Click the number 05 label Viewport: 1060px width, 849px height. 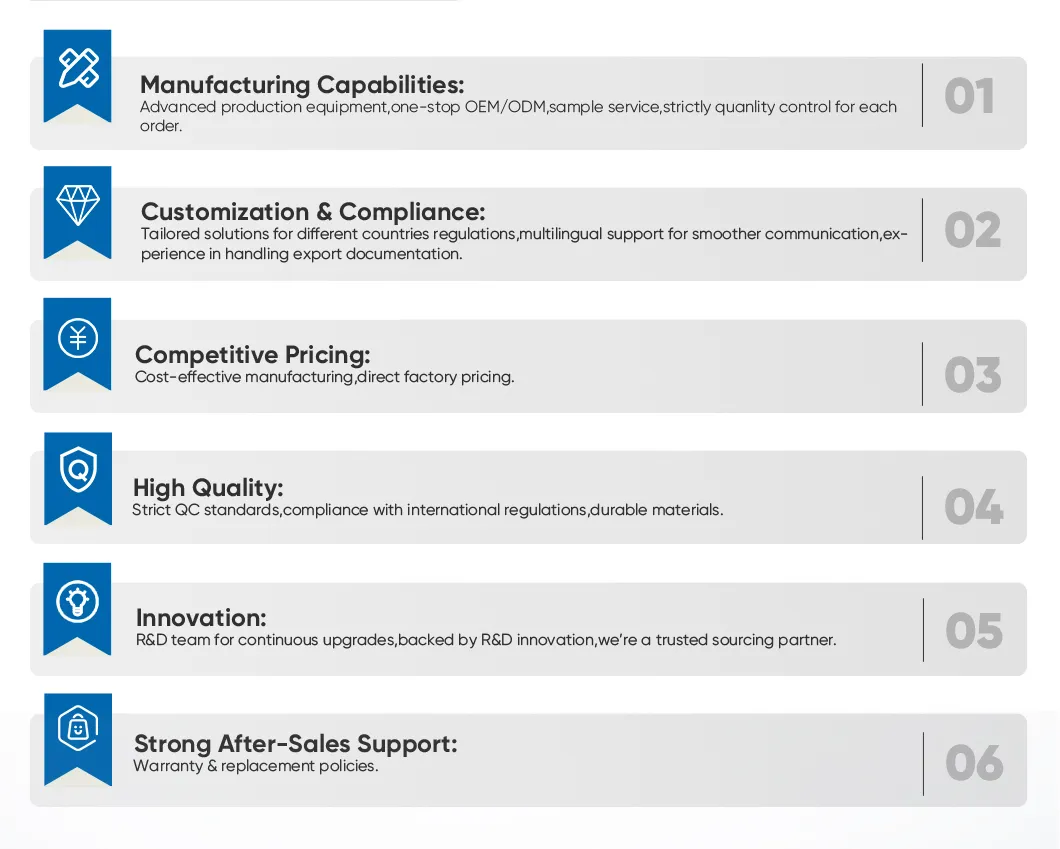click(973, 631)
